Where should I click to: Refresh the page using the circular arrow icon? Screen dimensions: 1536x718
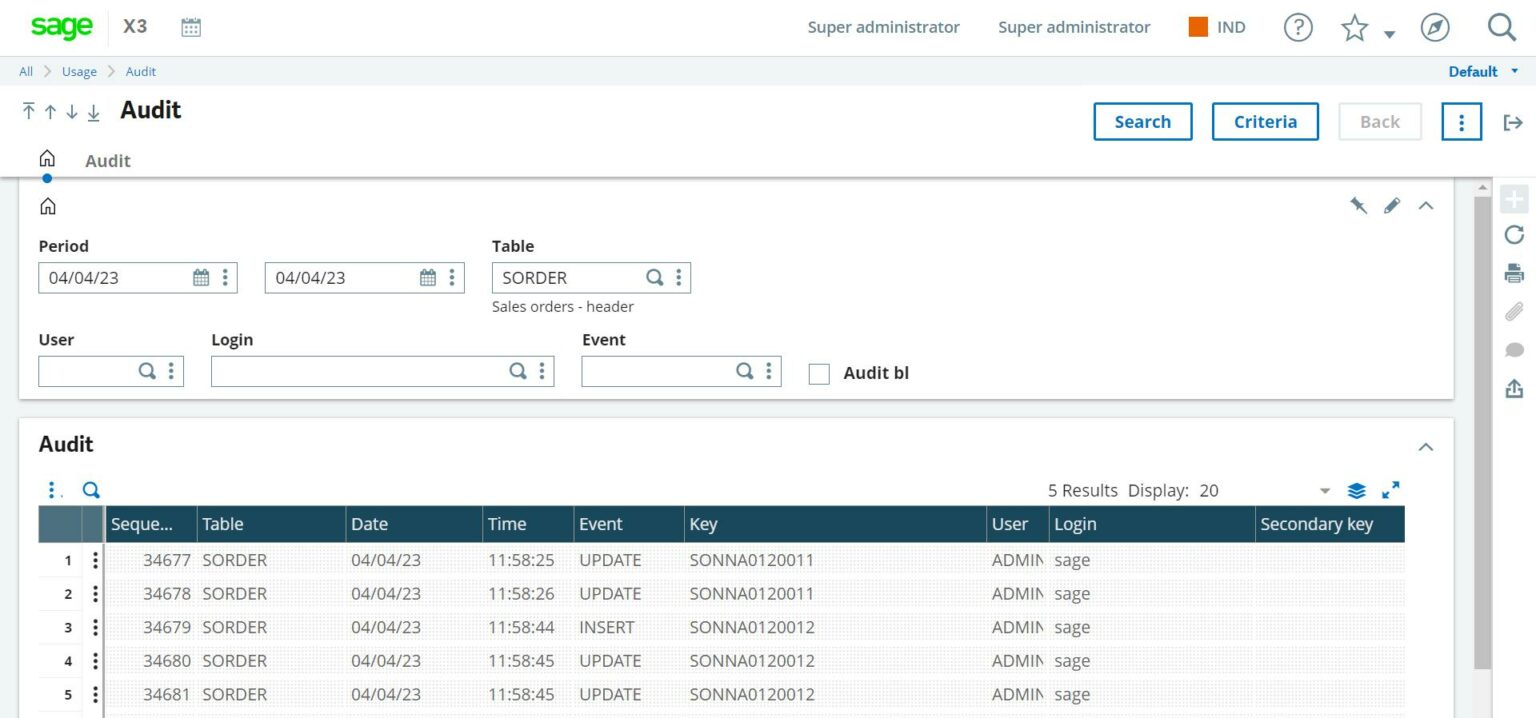pos(1513,235)
